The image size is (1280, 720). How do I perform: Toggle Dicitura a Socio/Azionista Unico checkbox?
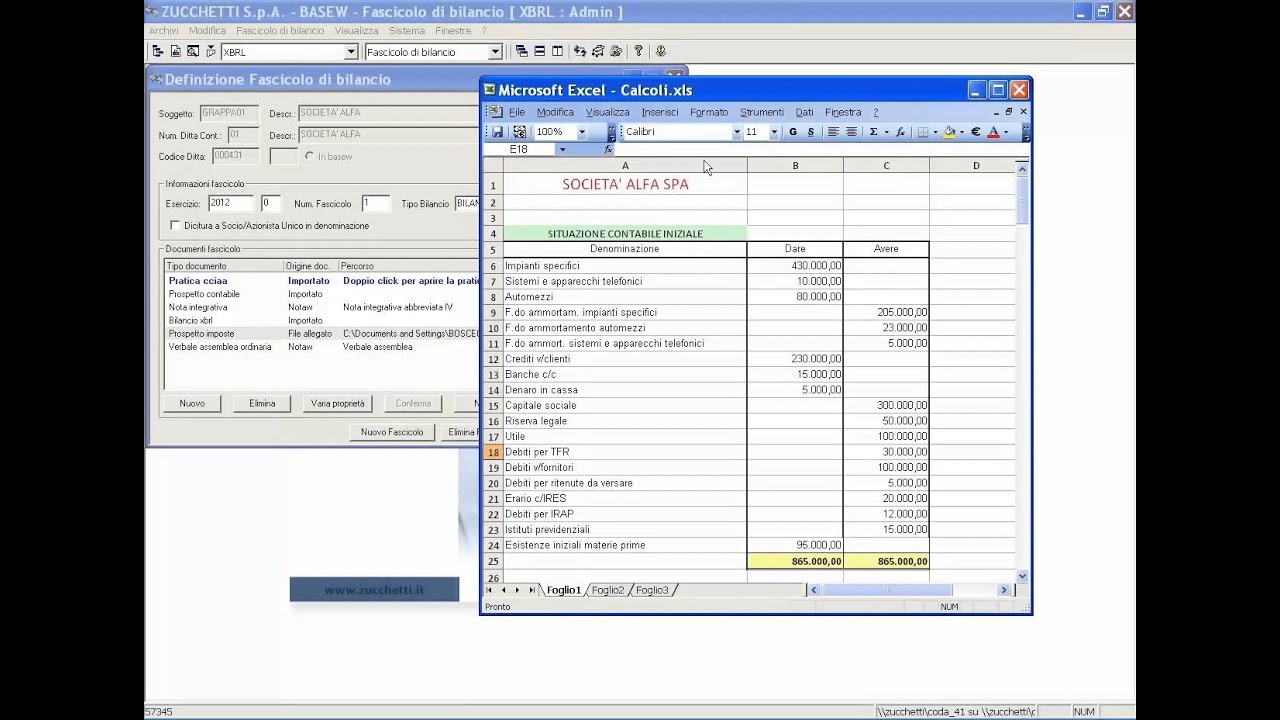175,226
